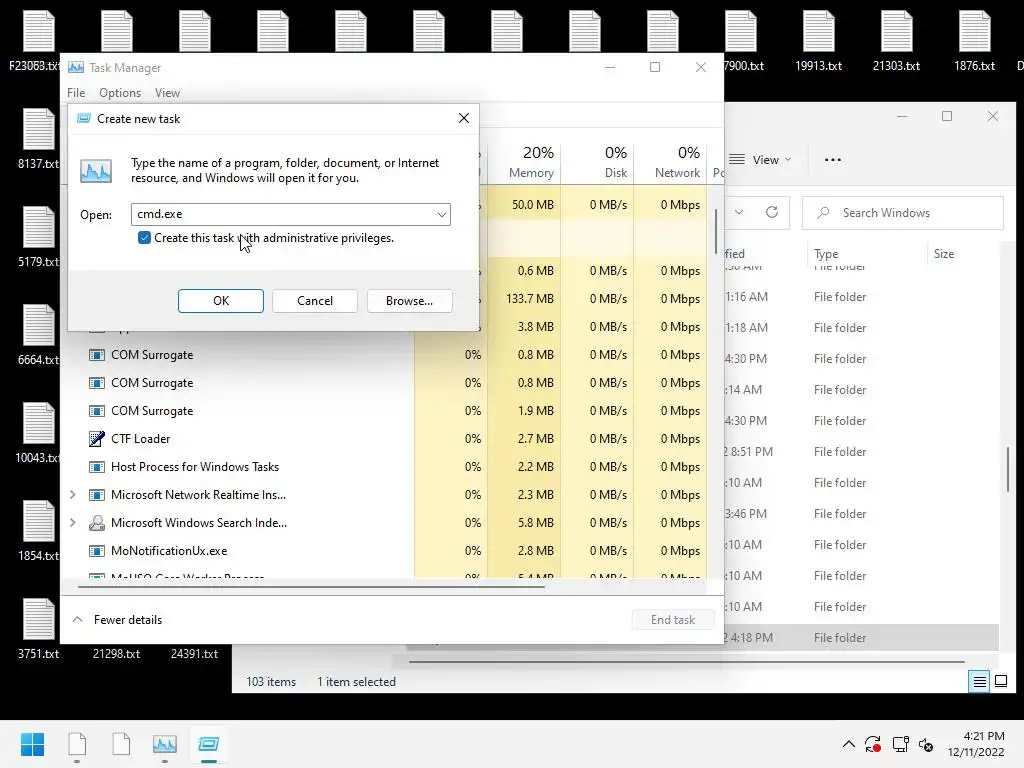Screen dimensions: 1024x768
Task: Select desktop file 21303.txt
Action: (x=896, y=41)
